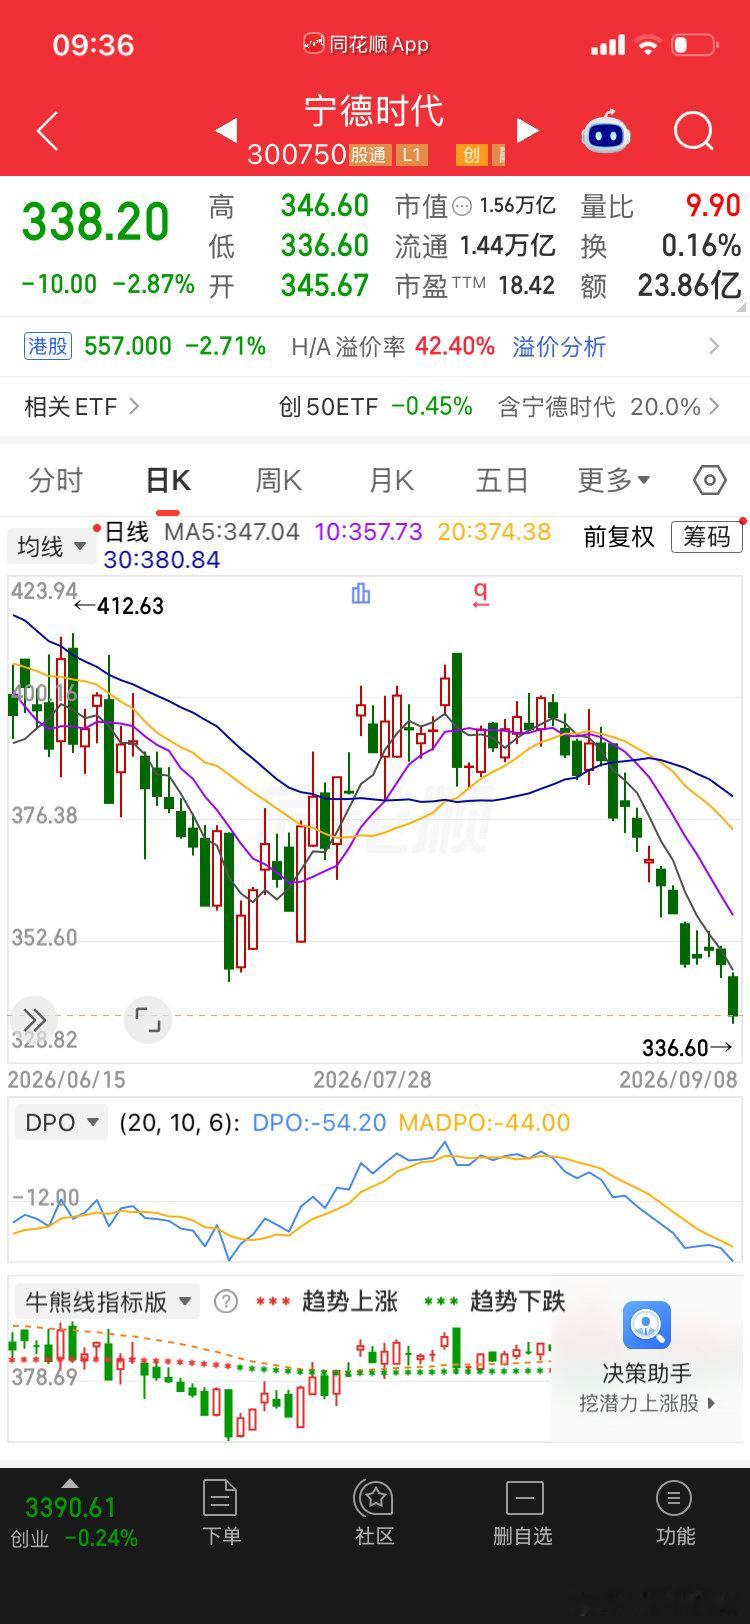This screenshot has width=750, height=1624.
Task: Tap DPO:-54.20 value label
Action: click(319, 1122)
